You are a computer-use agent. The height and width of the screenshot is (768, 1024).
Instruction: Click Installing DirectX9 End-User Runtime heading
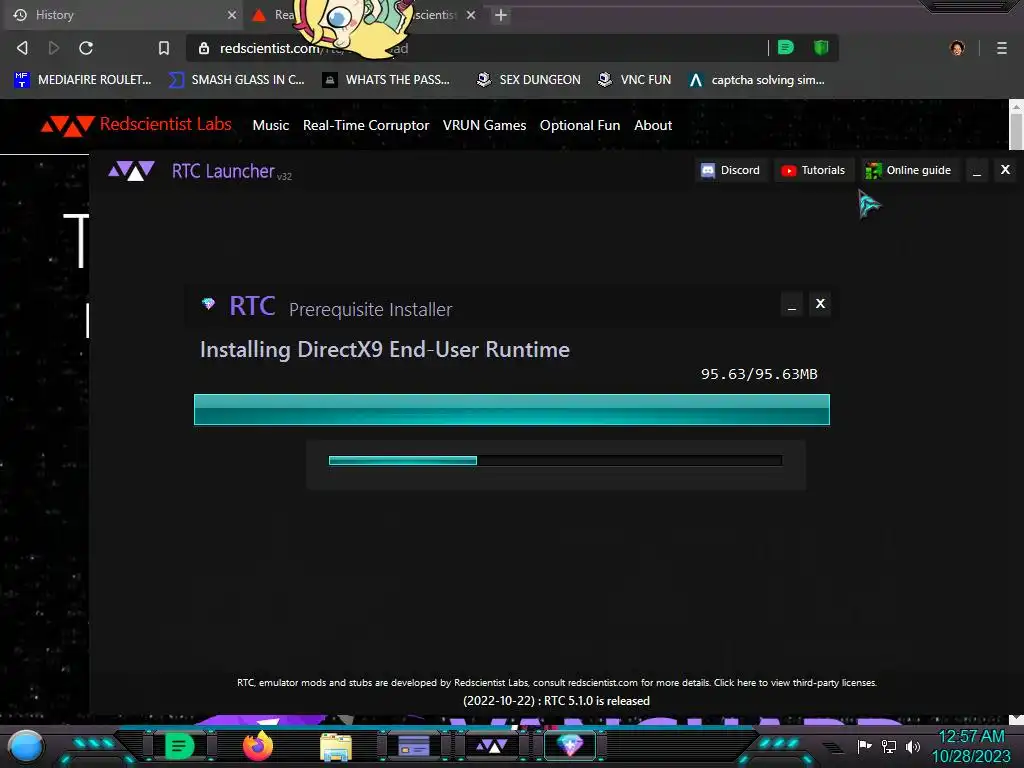pos(385,349)
